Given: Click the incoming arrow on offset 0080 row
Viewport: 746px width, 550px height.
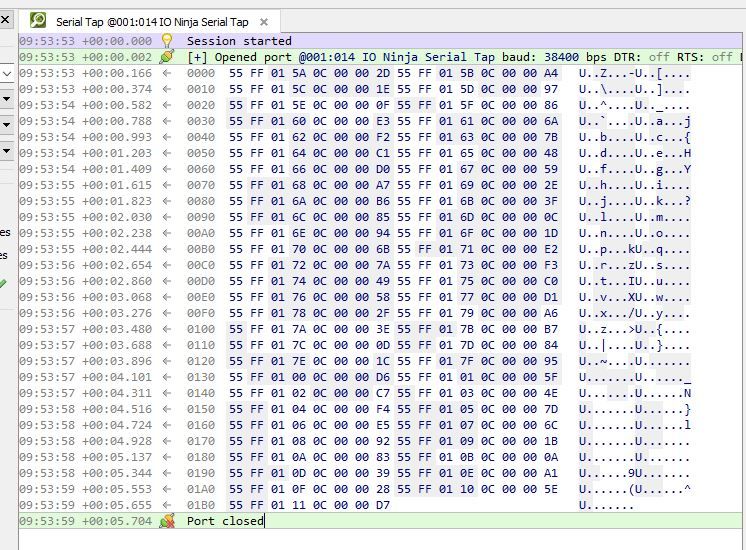Looking at the screenshot, I should (167, 201).
